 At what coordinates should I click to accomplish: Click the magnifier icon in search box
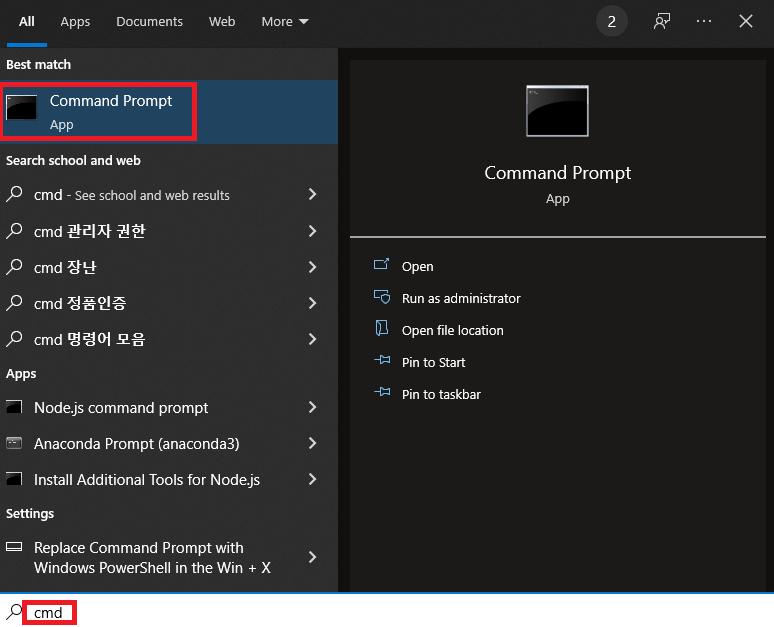tap(14, 611)
